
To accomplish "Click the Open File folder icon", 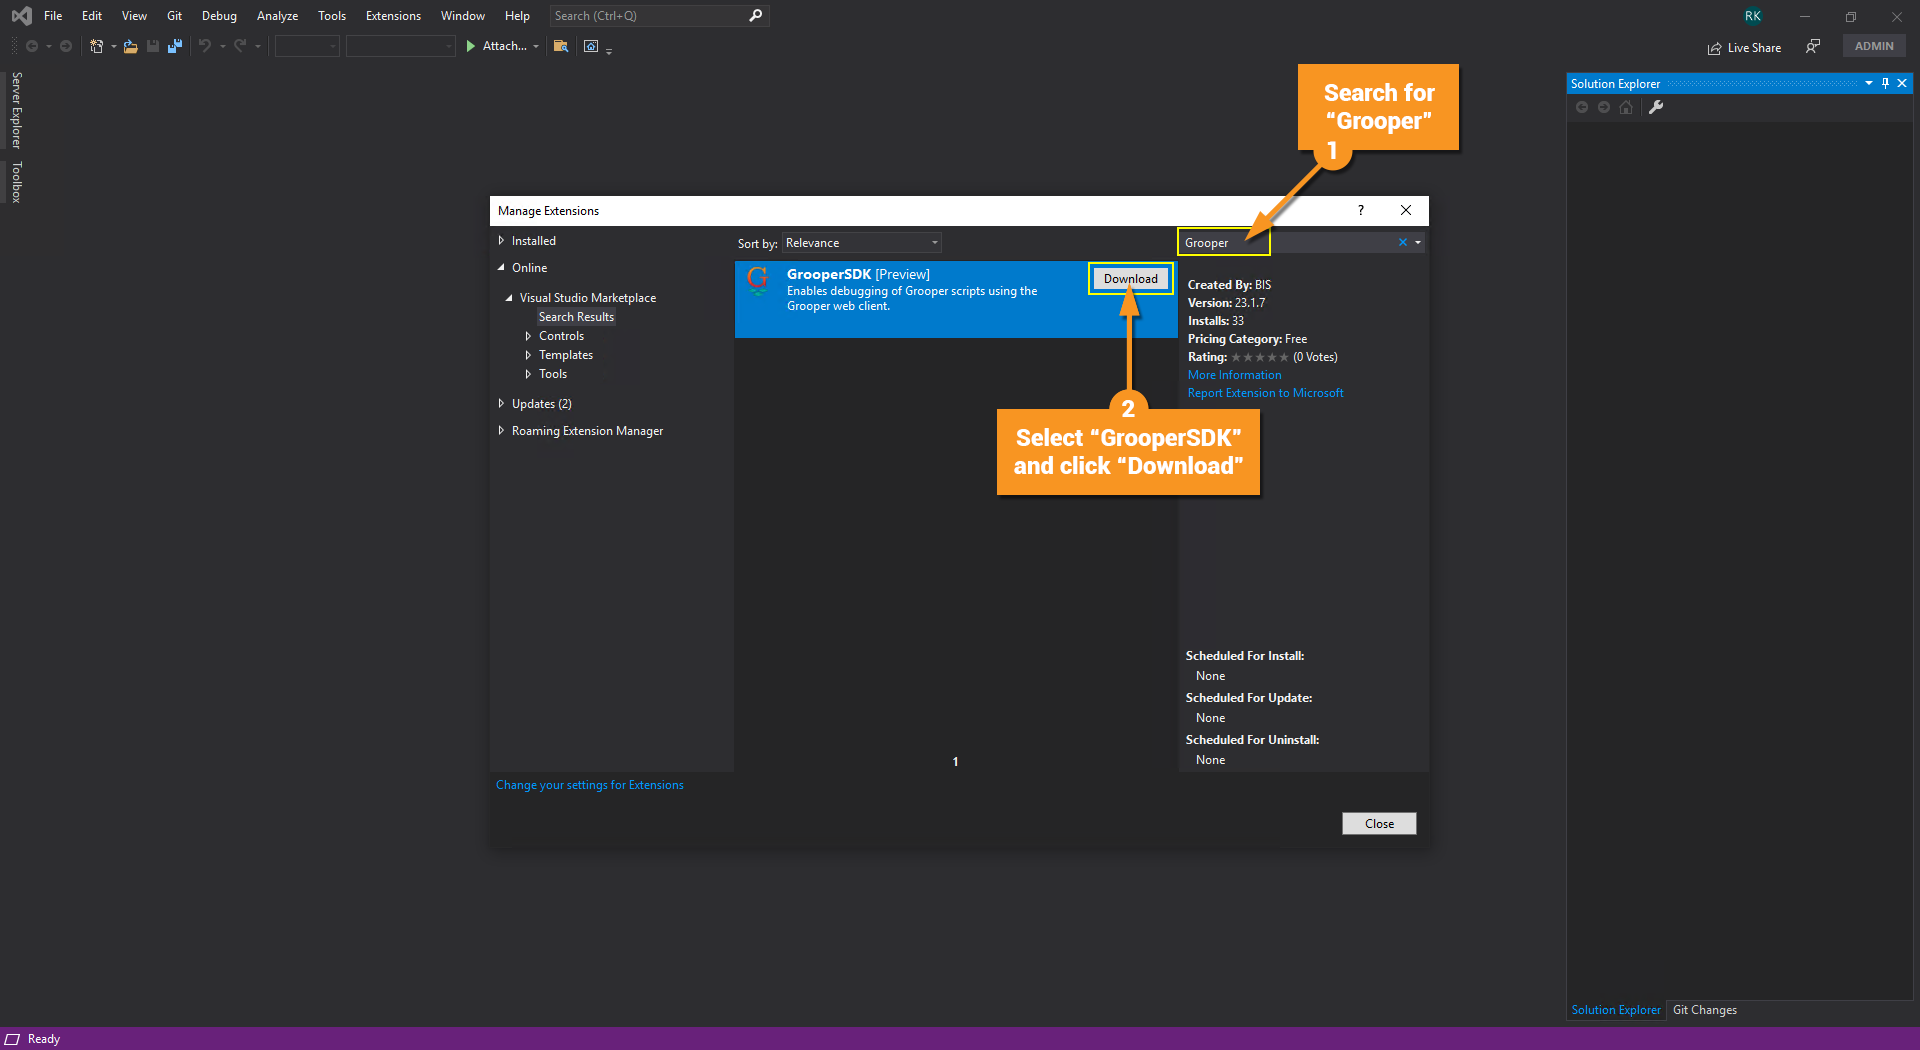I will coord(131,46).
